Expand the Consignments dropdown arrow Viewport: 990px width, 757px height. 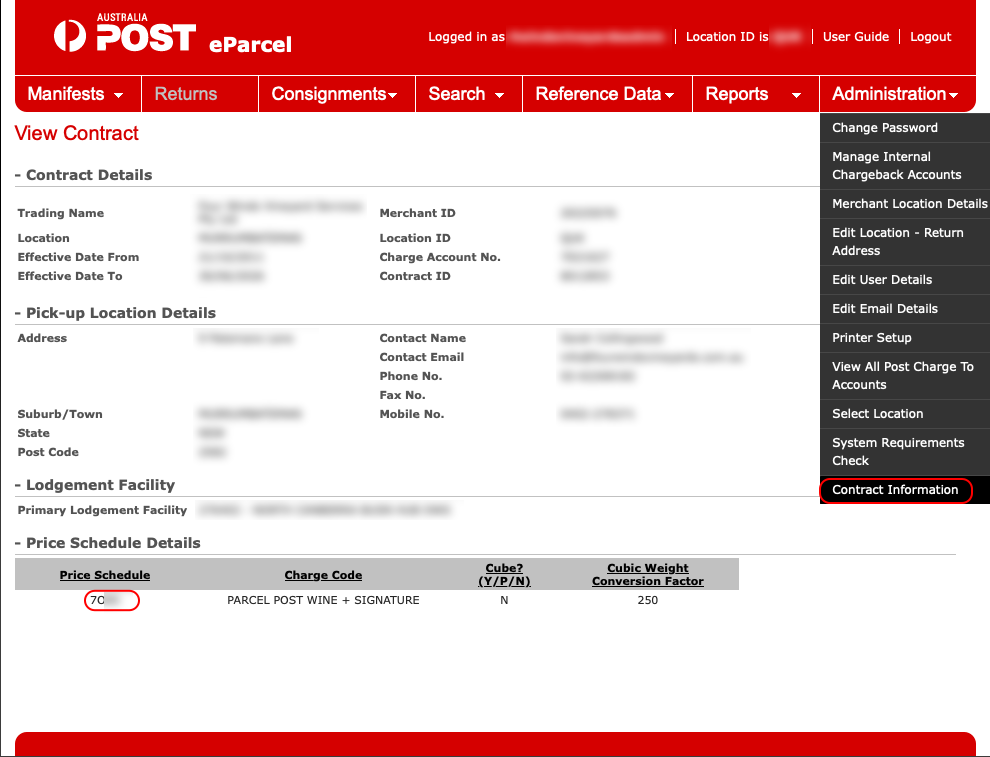coord(393,95)
